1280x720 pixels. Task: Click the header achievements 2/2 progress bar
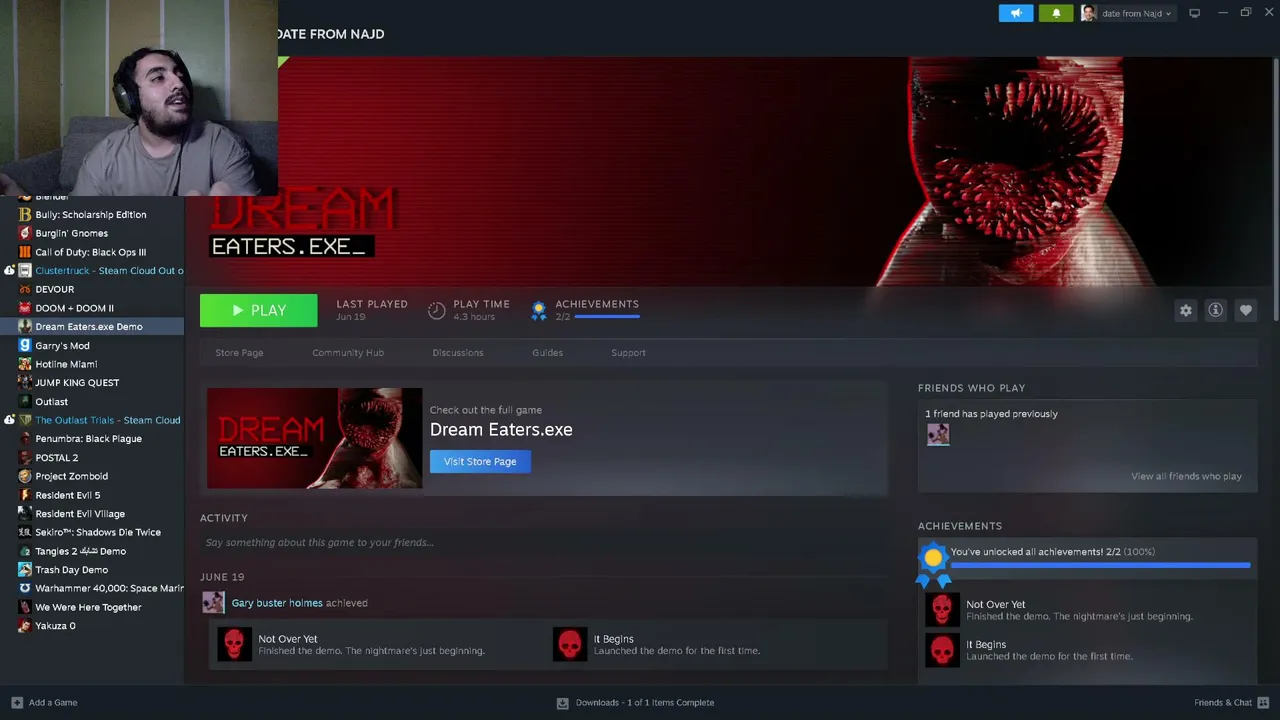coord(607,317)
